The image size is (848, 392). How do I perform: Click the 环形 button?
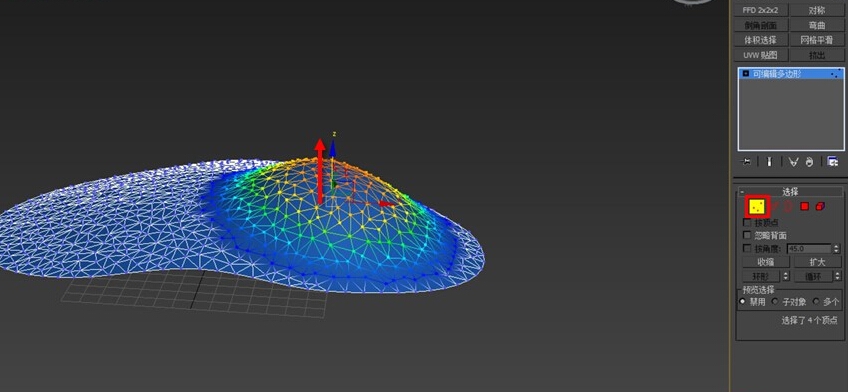click(761, 276)
